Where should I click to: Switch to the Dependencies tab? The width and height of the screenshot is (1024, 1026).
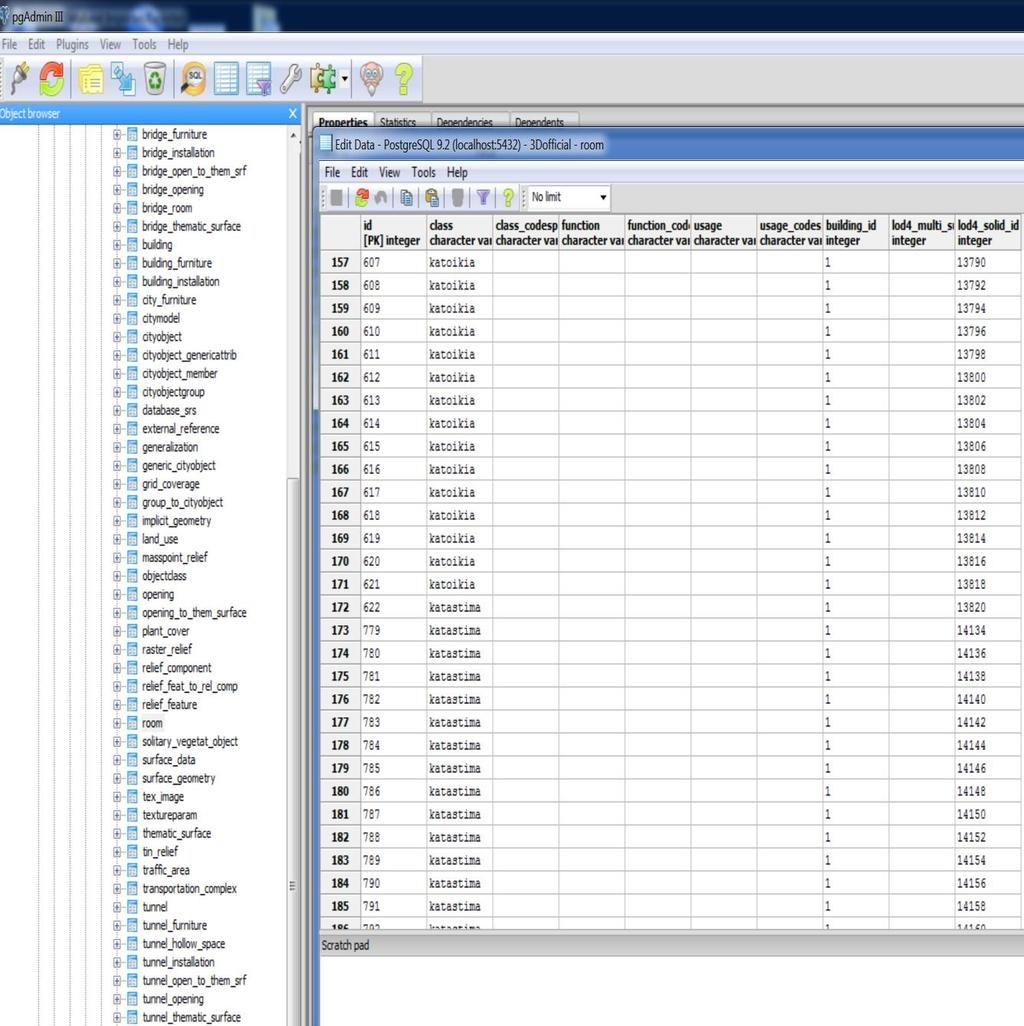click(465, 122)
